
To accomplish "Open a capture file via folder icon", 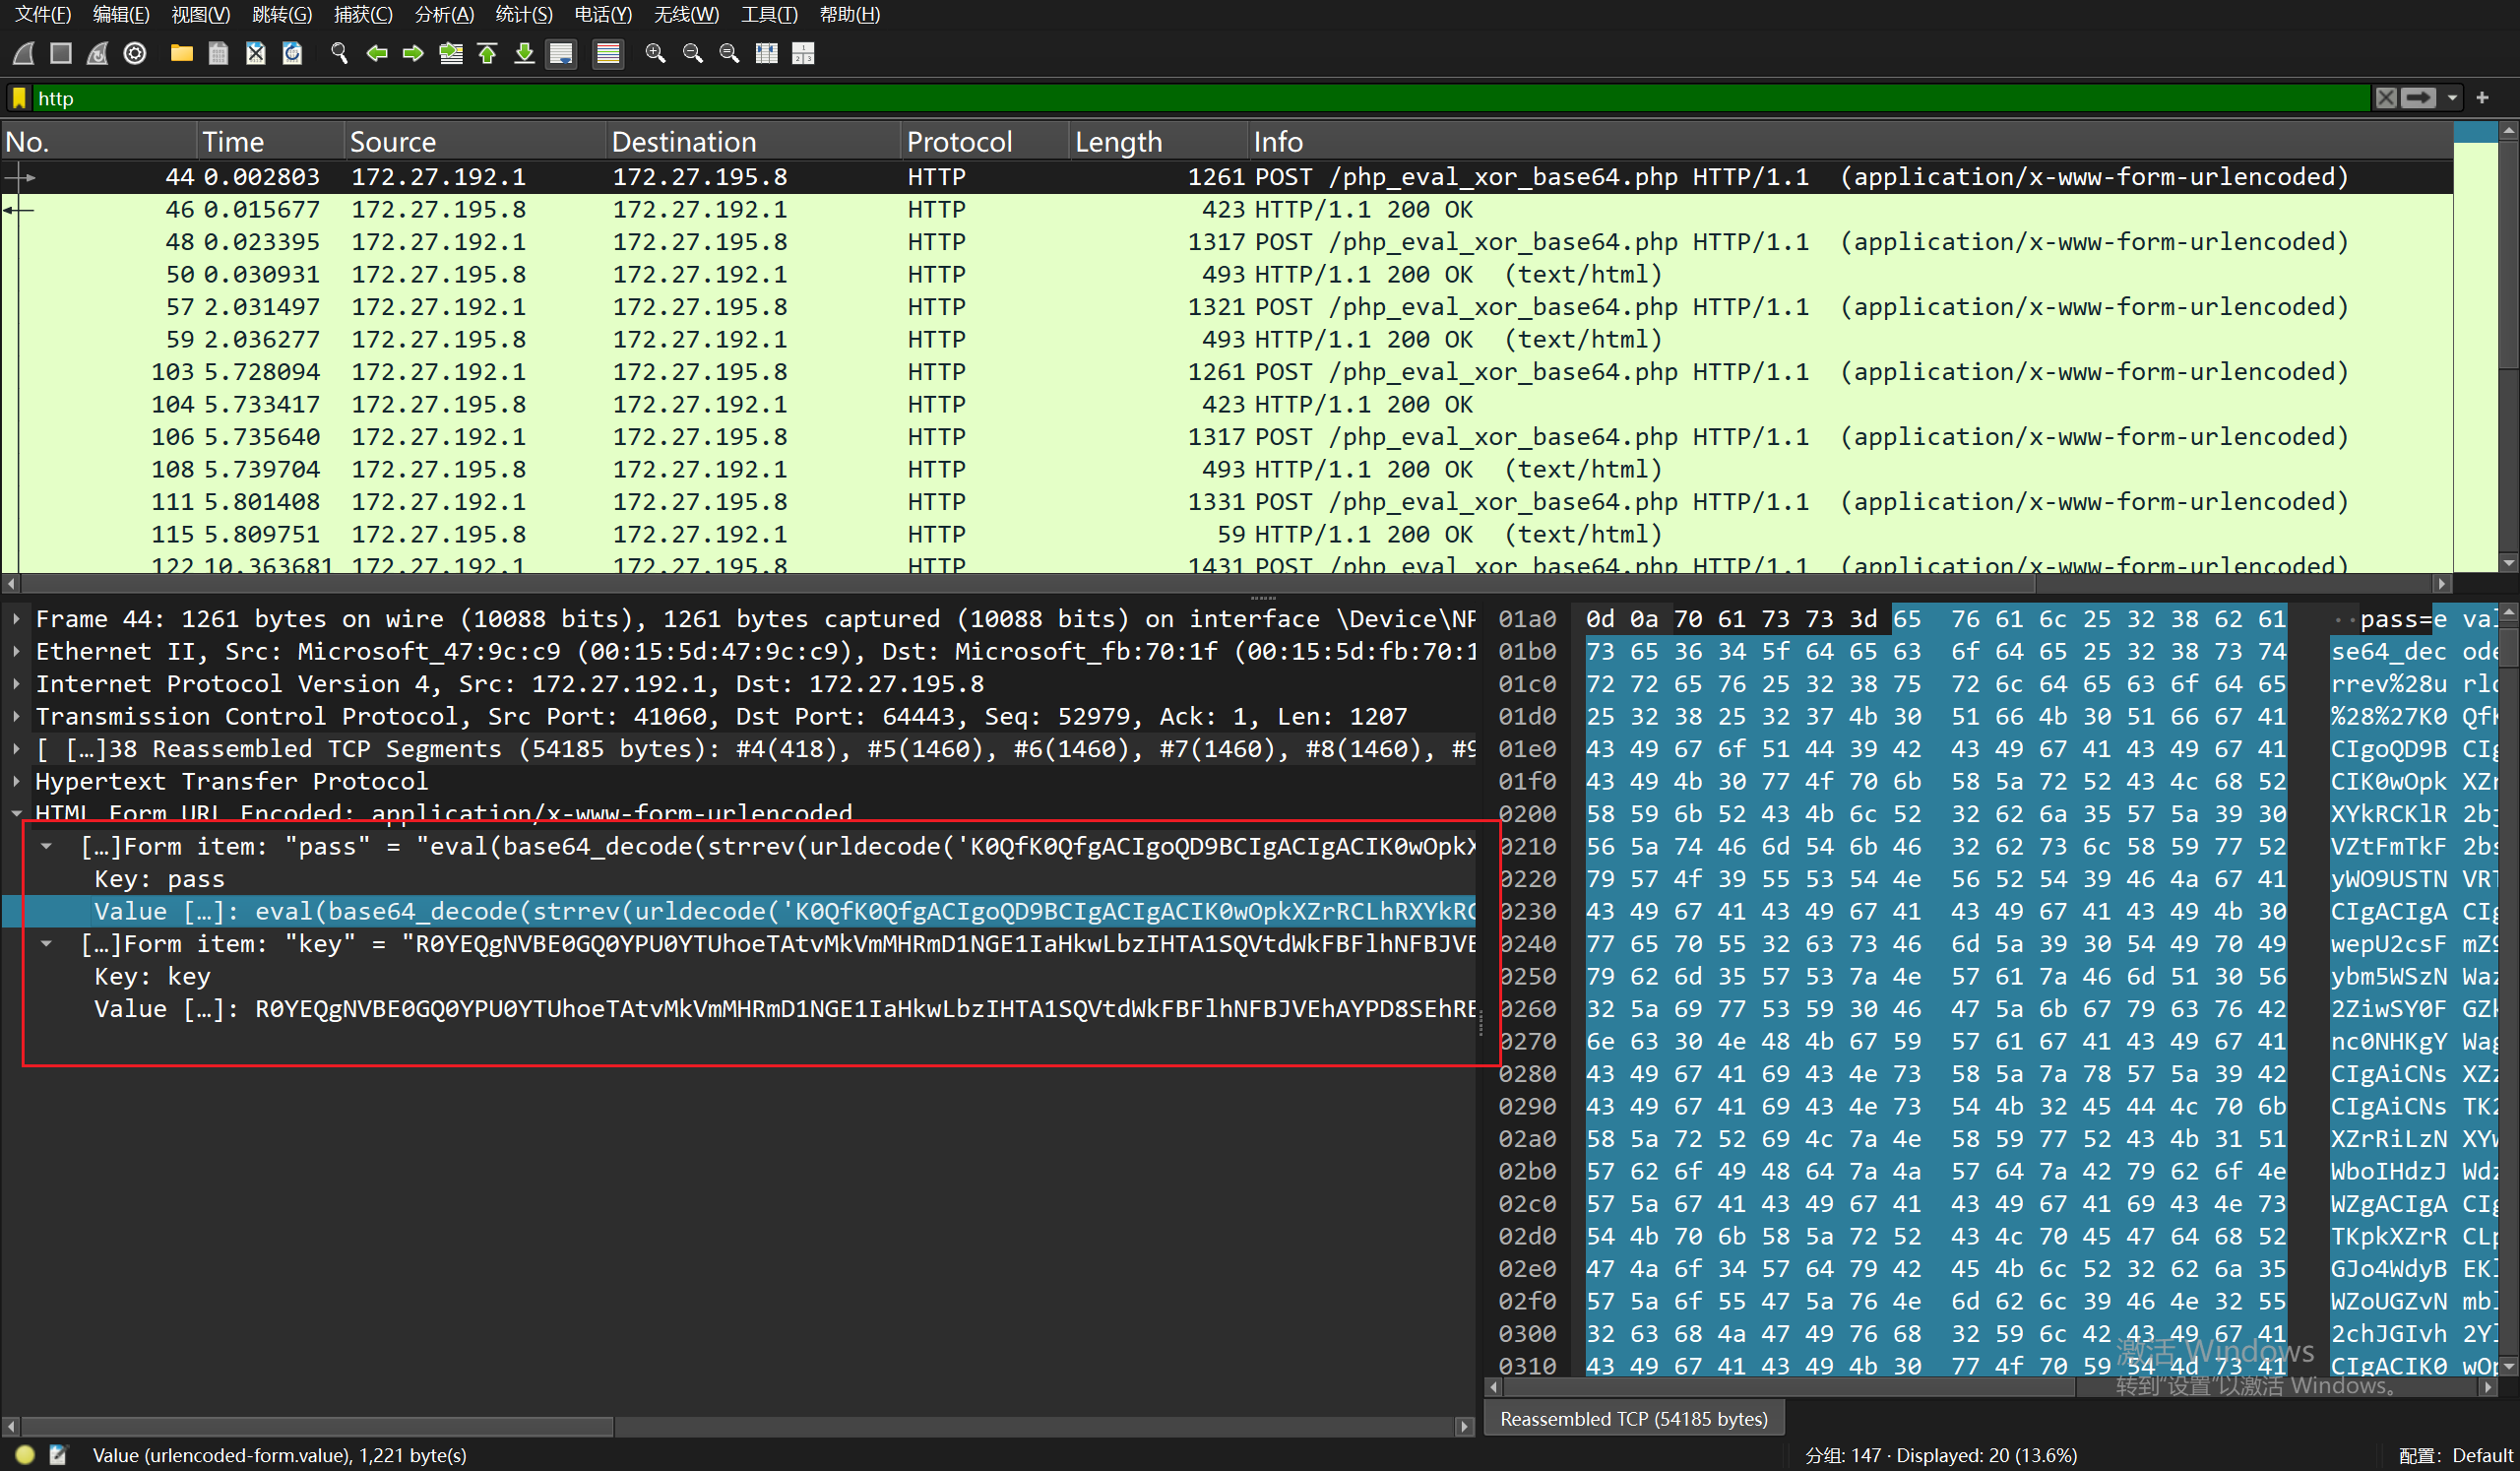I will pos(181,53).
